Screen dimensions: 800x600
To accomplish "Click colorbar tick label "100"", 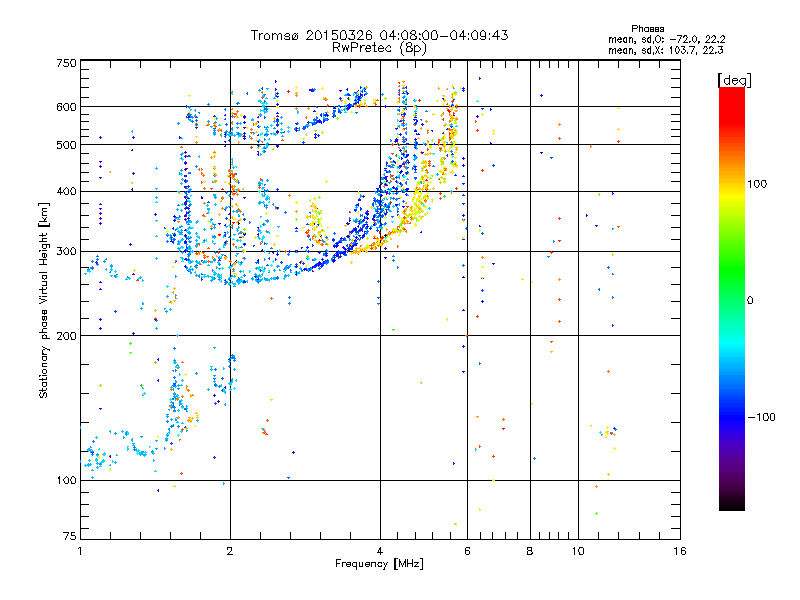I will 757,184.
